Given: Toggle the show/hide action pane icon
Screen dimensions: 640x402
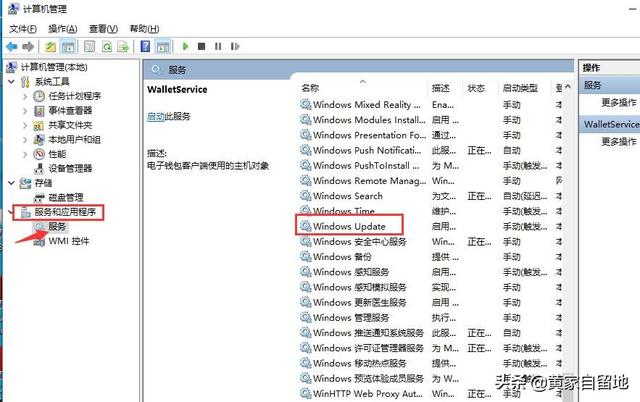Looking at the screenshot, I should tap(162, 47).
